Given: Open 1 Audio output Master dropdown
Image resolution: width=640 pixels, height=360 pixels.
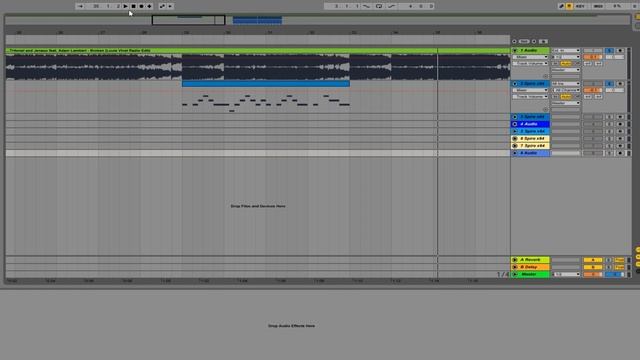Looking at the screenshot, I should 566,70.
